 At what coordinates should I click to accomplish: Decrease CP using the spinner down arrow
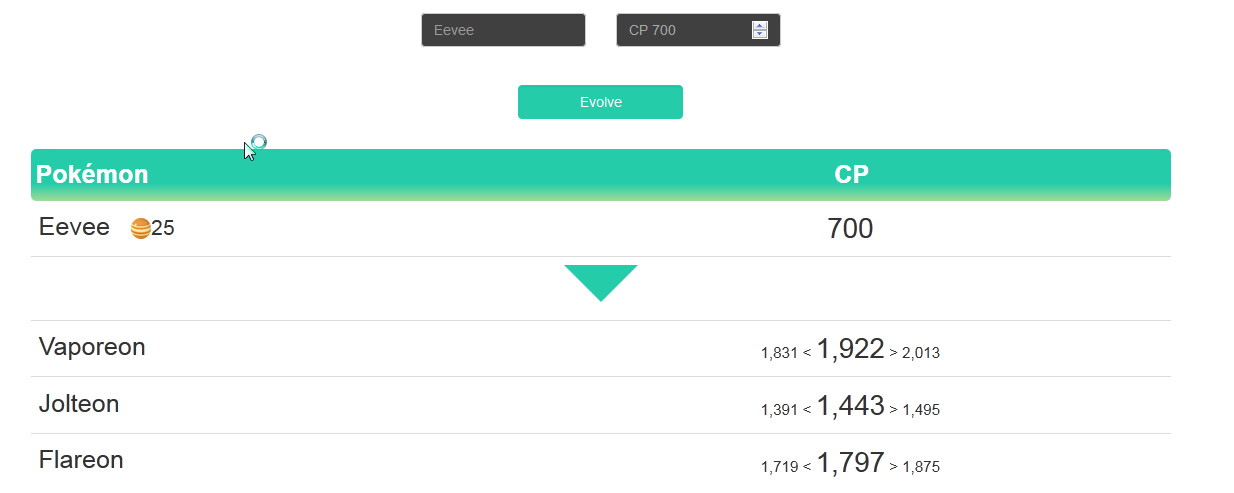pos(760,34)
